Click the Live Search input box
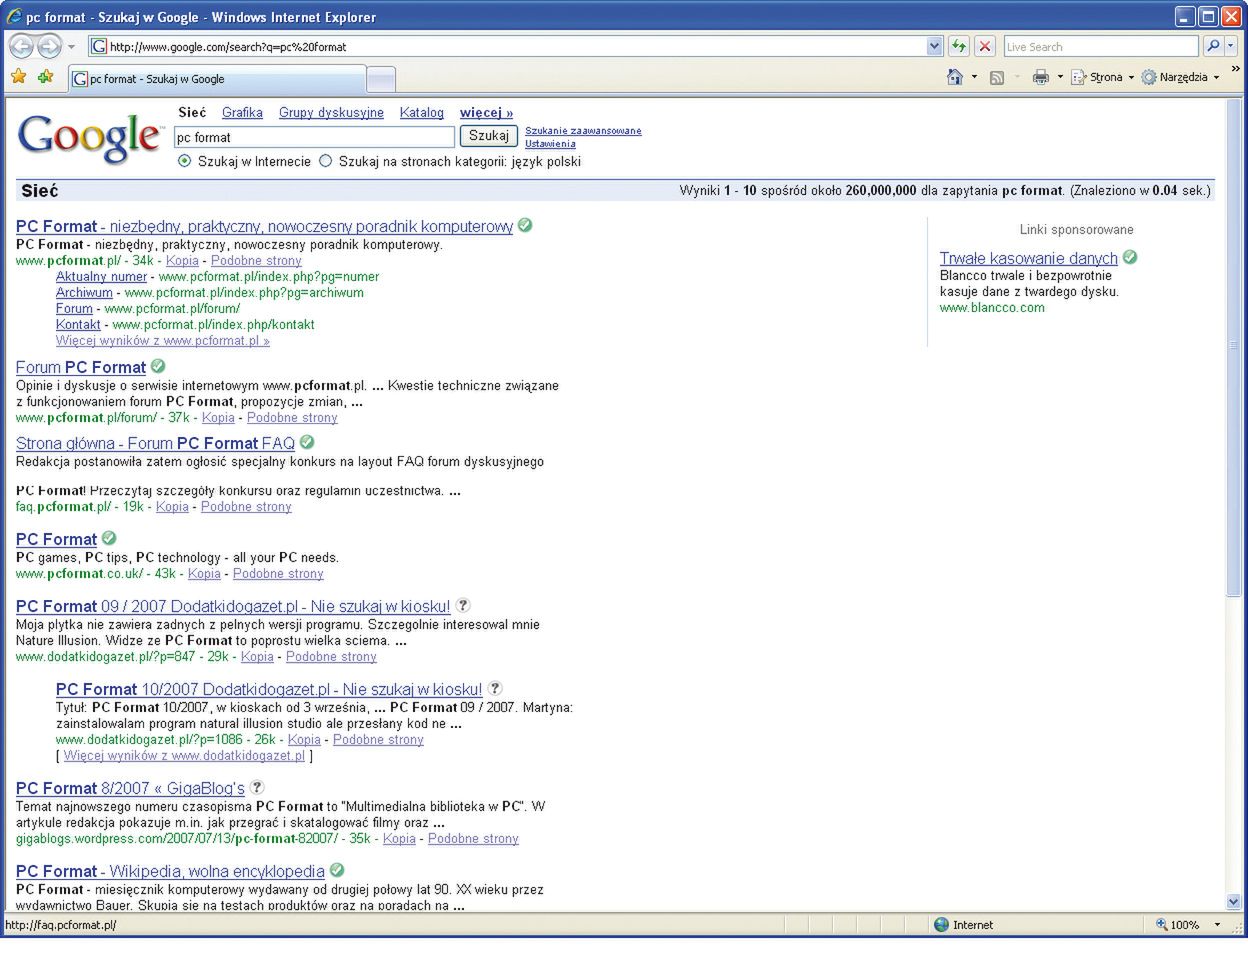1248x959 pixels. click(1101, 46)
